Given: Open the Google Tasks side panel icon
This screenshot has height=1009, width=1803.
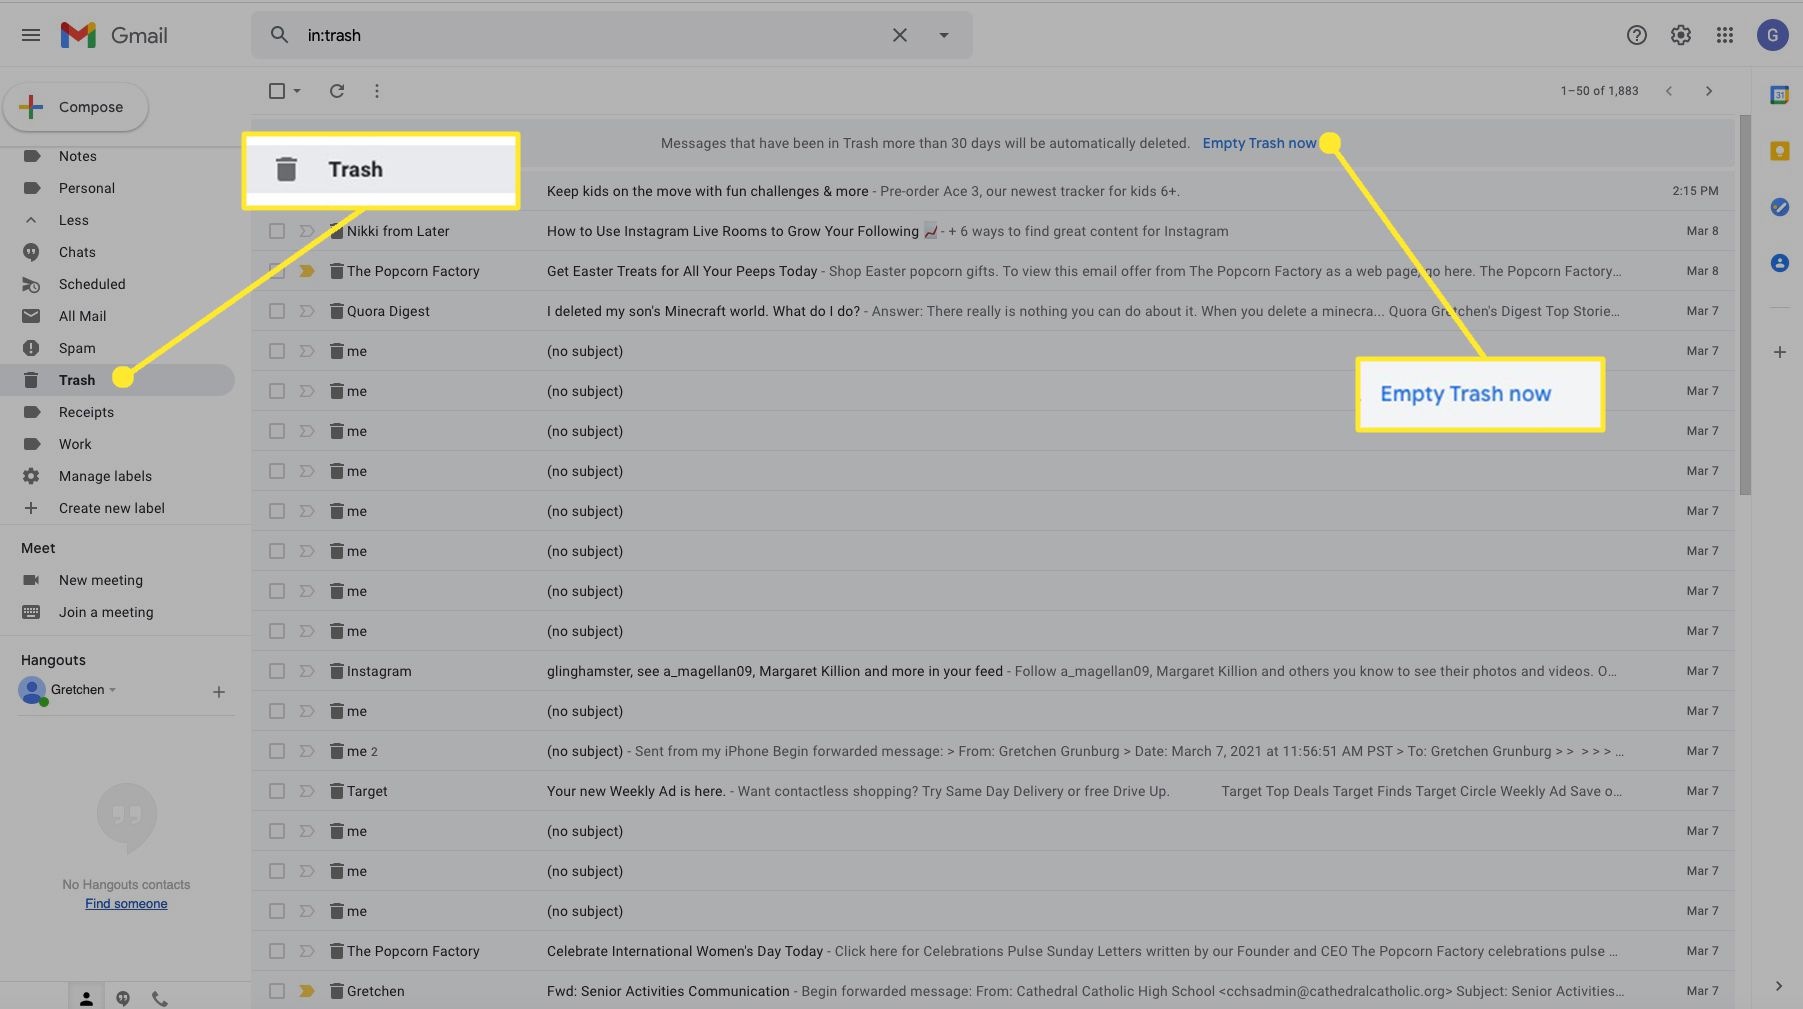Looking at the screenshot, I should click(1779, 207).
